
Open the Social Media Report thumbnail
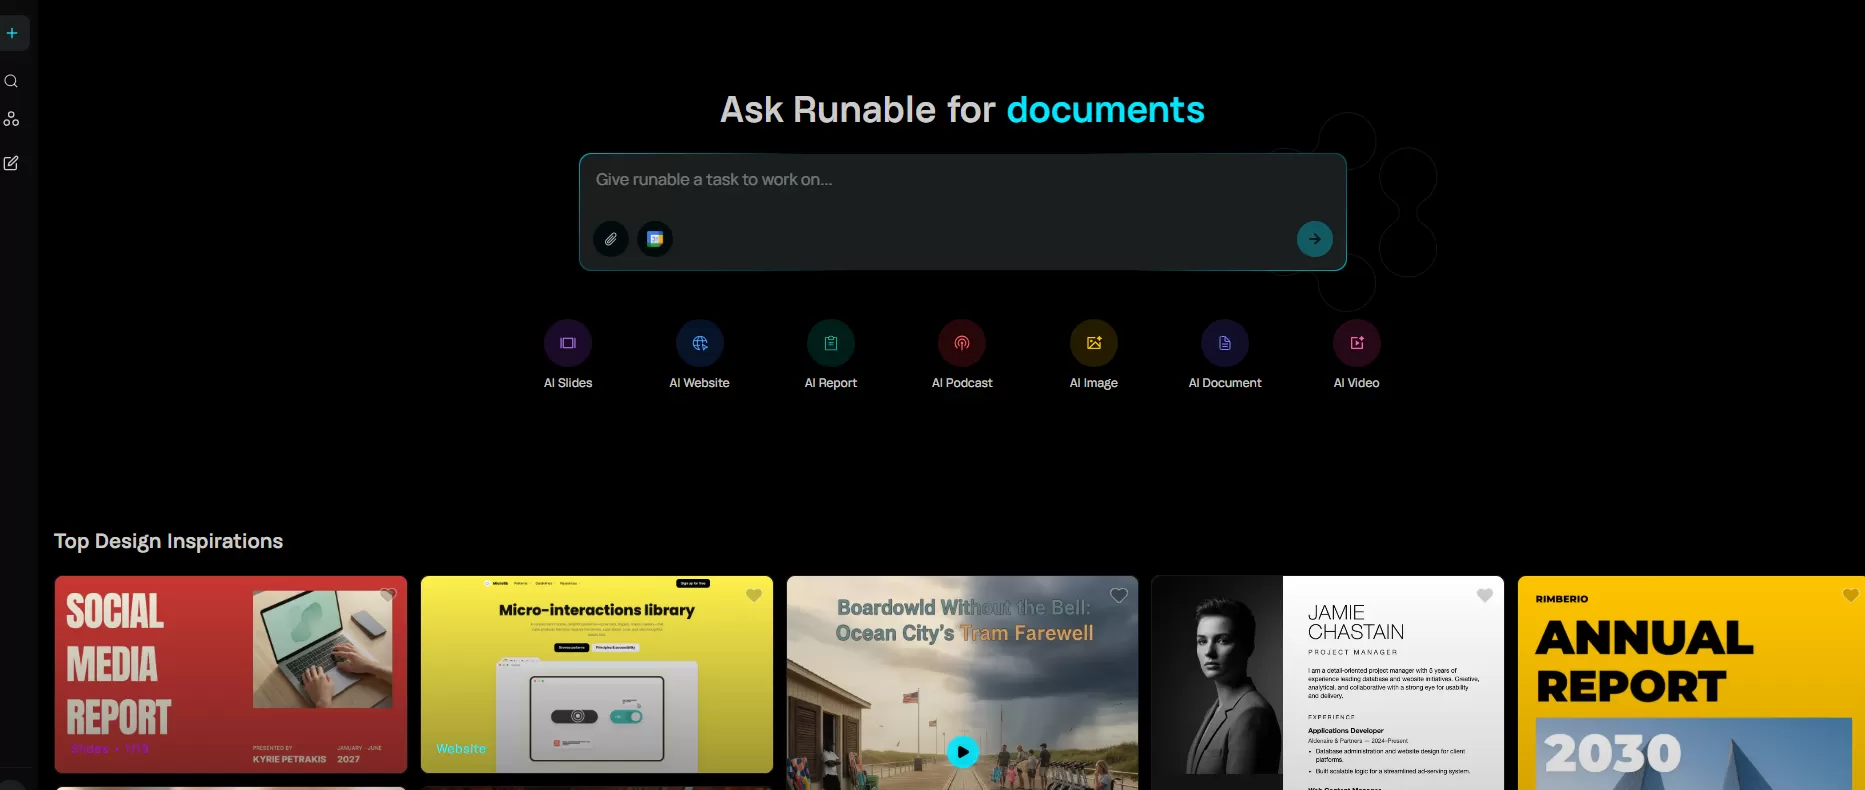[x=231, y=675]
